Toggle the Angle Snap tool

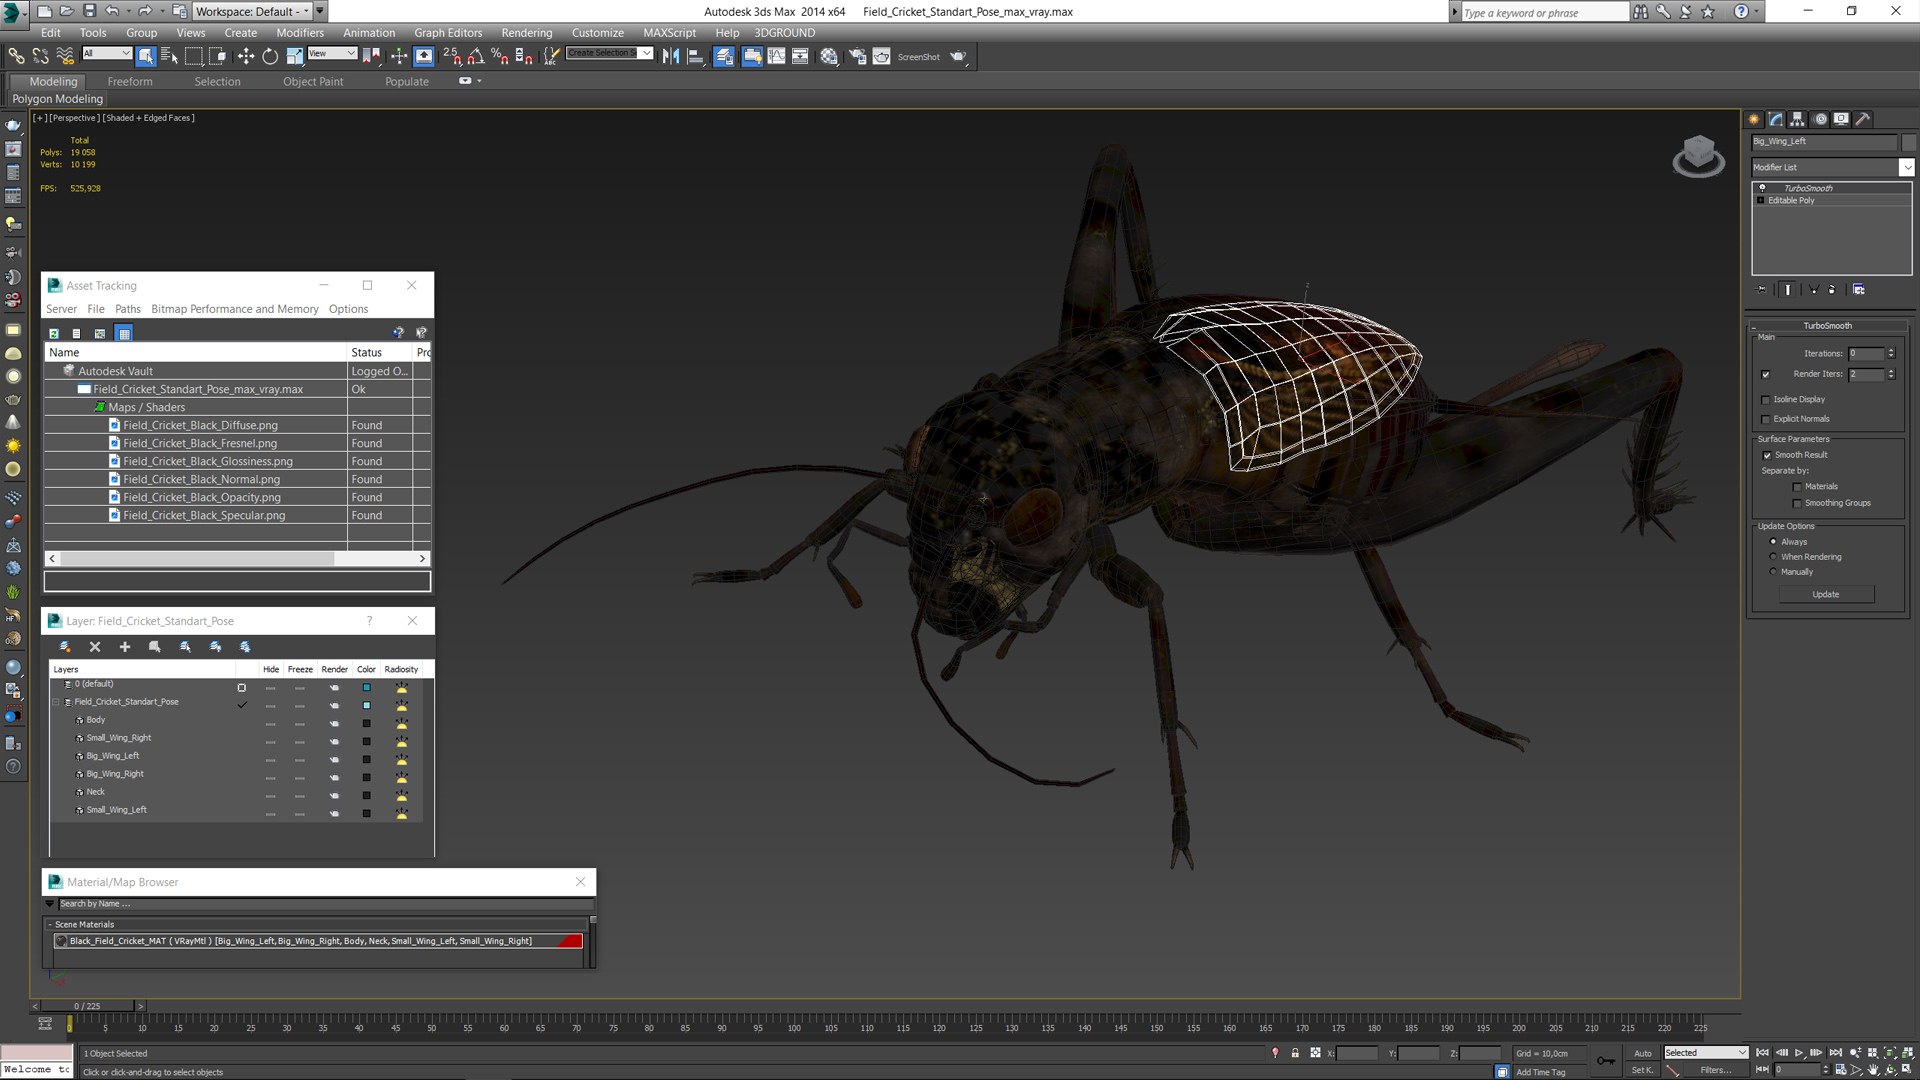point(476,56)
